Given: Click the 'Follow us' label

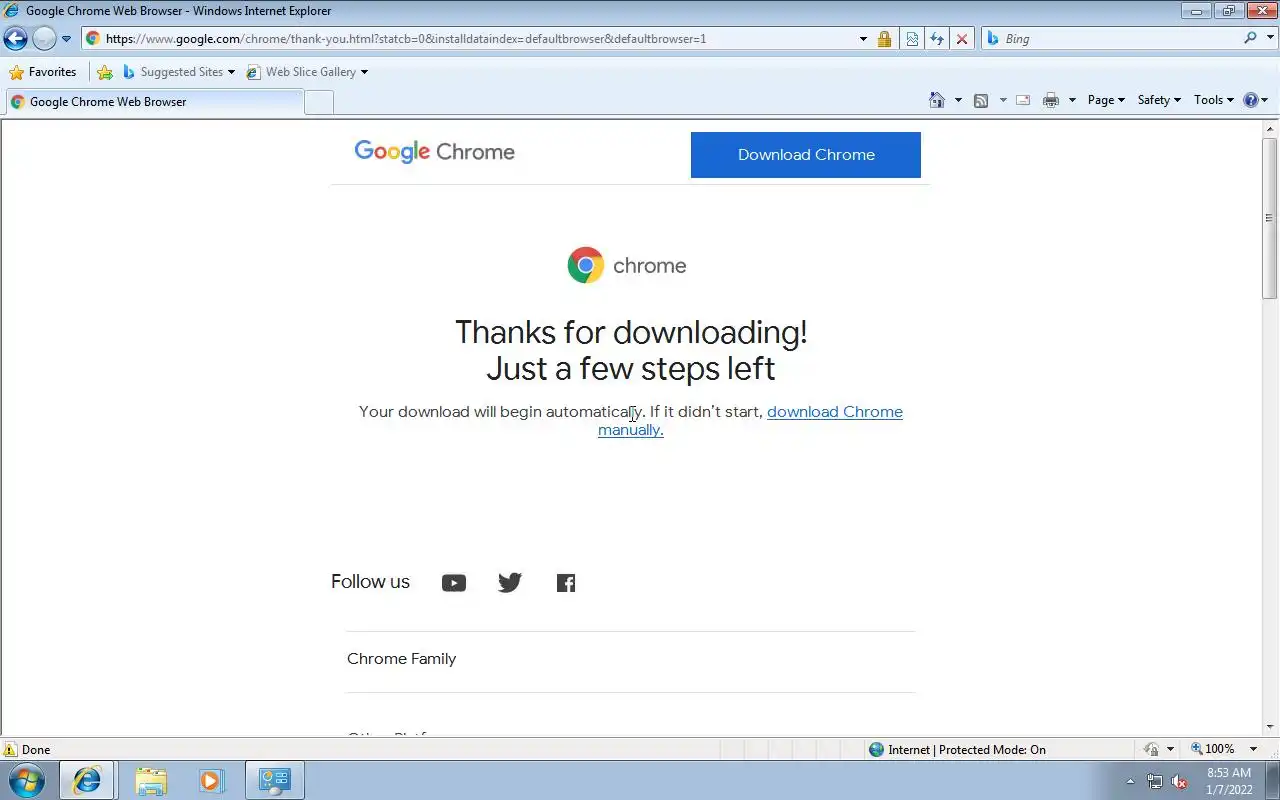Looking at the screenshot, I should pyautogui.click(x=370, y=582).
